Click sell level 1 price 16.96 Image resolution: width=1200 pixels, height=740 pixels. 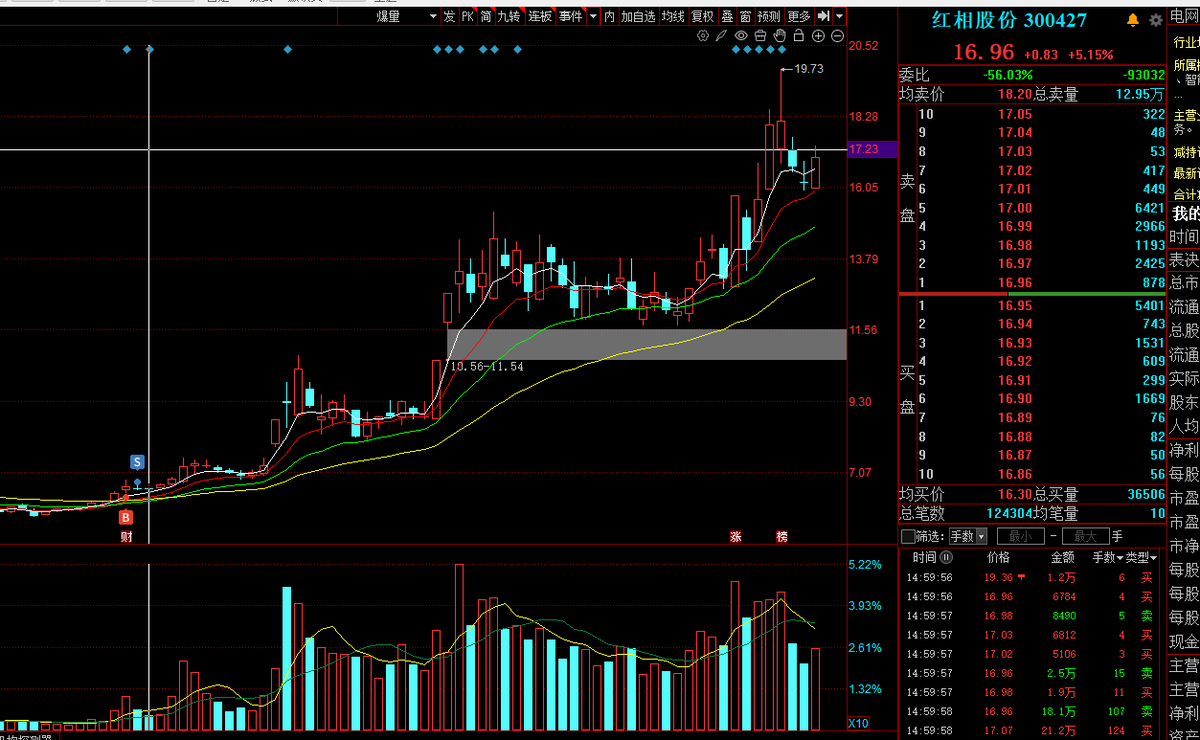coord(1015,282)
